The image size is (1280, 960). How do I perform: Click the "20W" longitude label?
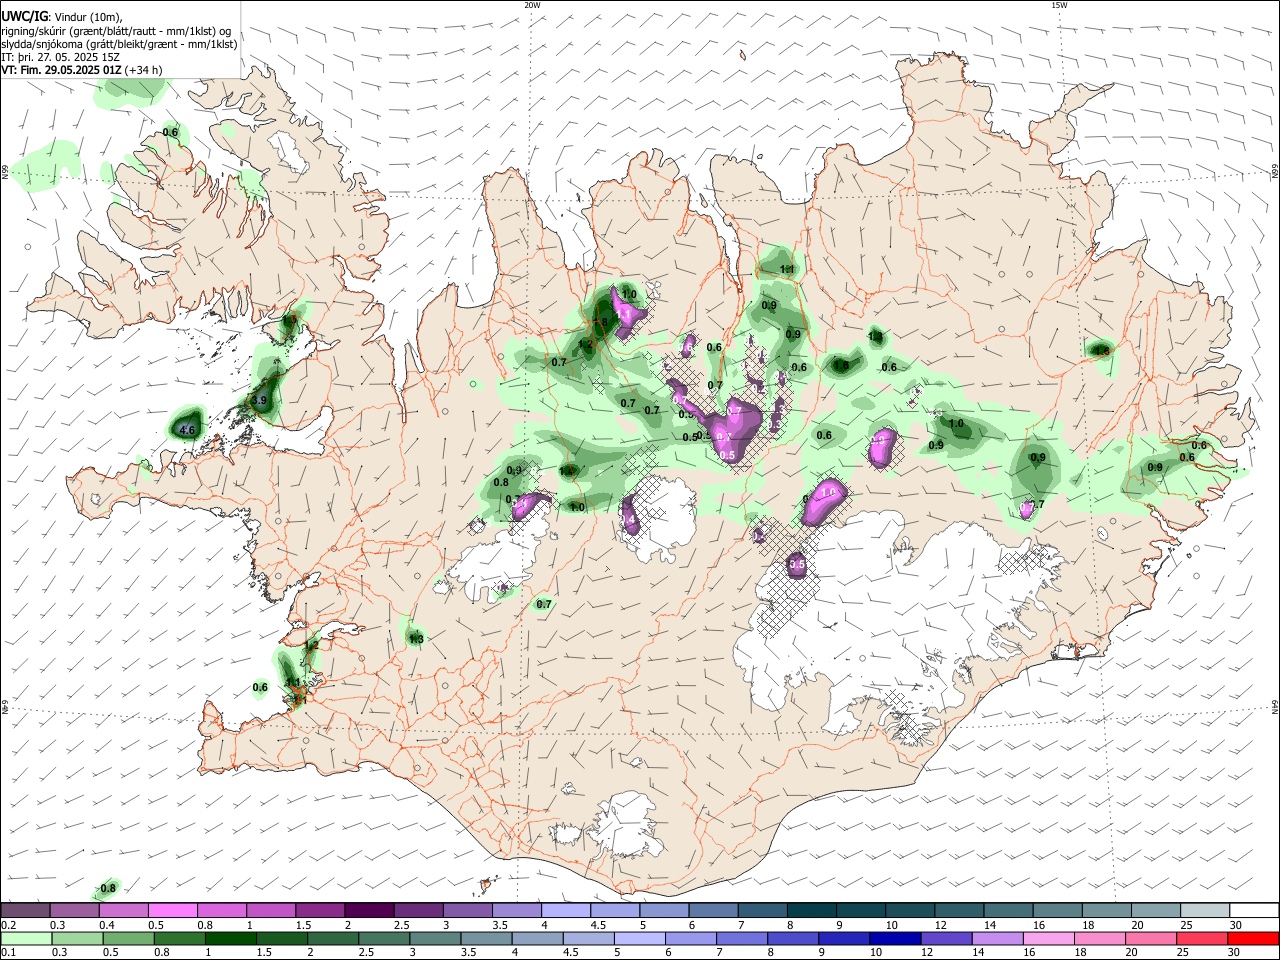532,5
